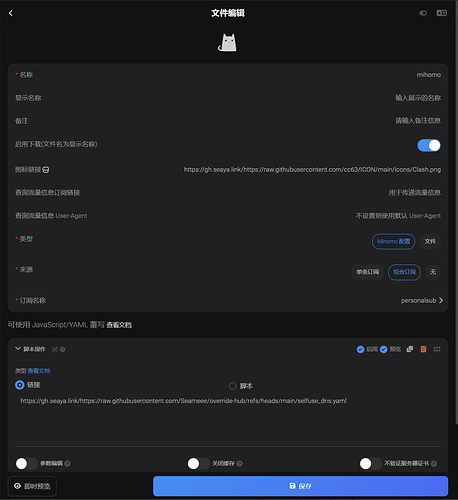Toggle off 启用下载 switch

(429, 145)
